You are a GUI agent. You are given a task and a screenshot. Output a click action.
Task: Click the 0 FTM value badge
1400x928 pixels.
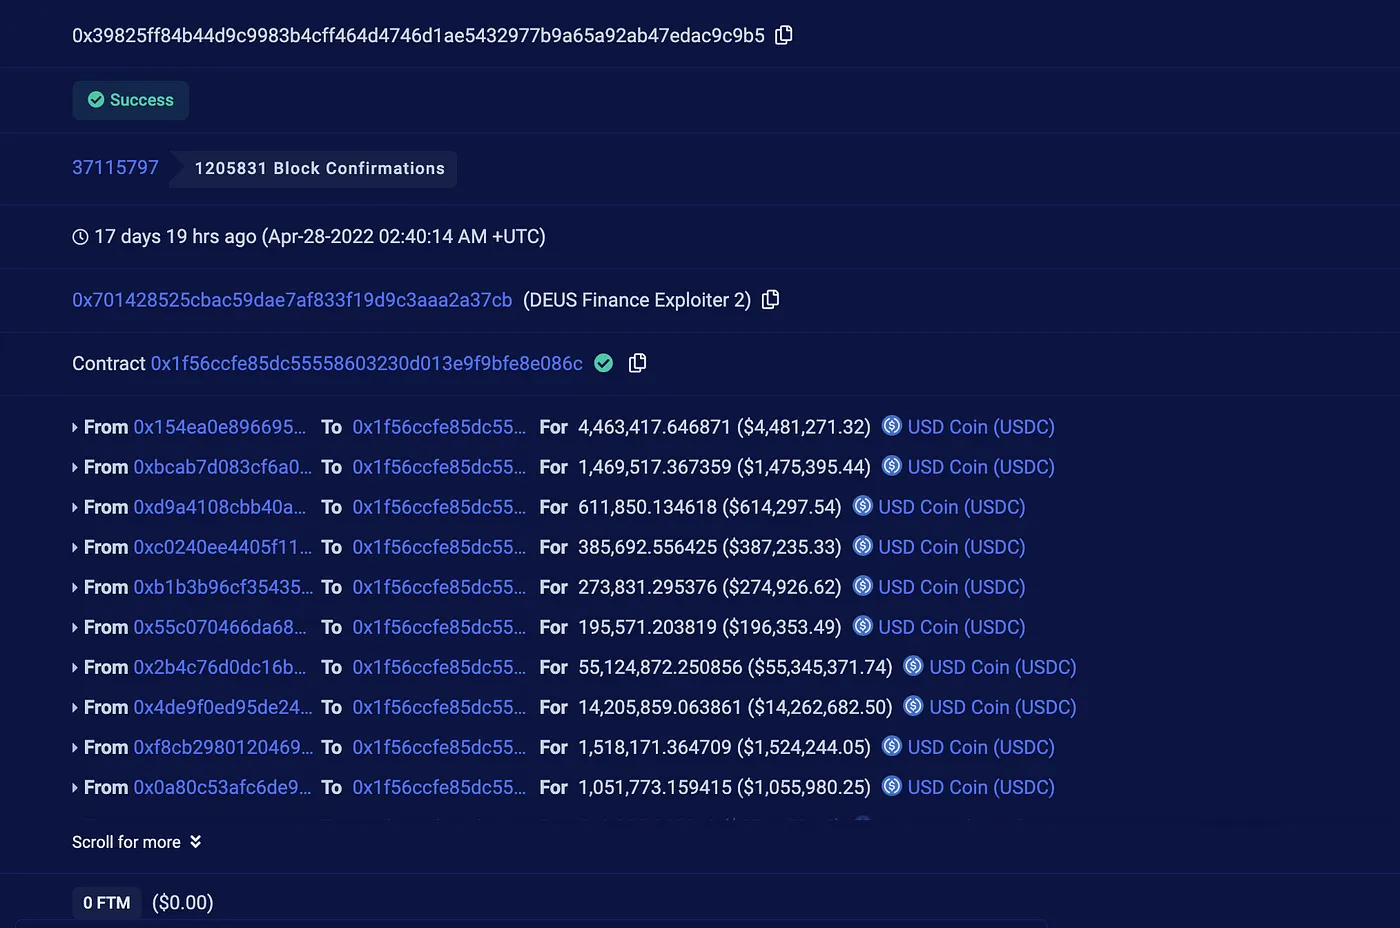(106, 902)
